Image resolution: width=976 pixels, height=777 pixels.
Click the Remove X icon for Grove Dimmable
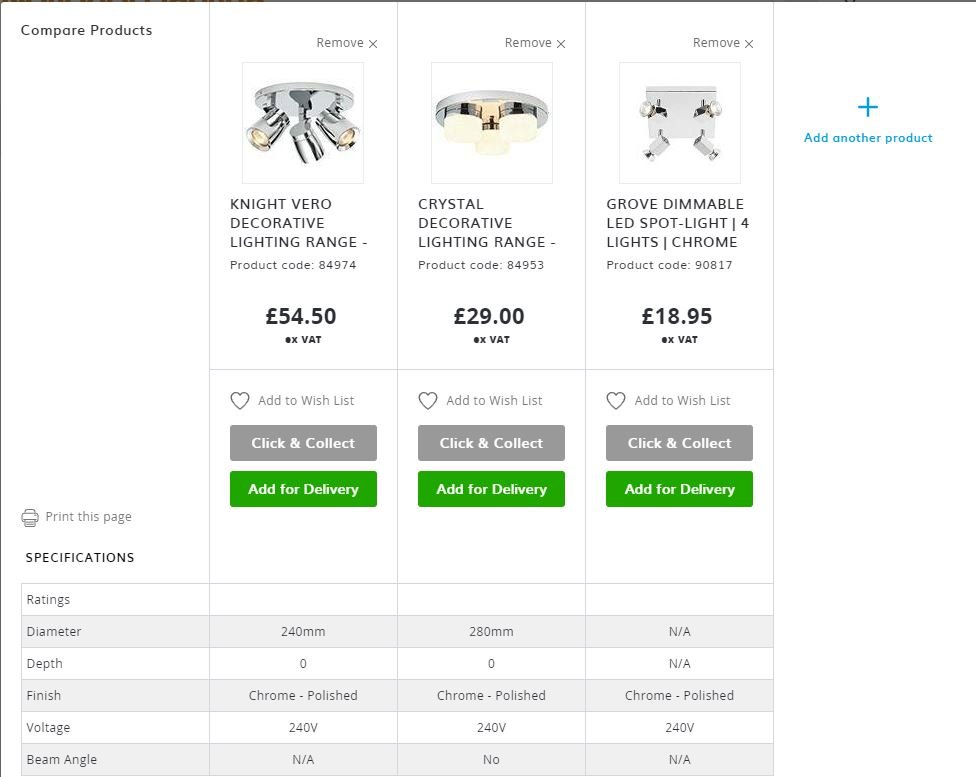coord(749,44)
